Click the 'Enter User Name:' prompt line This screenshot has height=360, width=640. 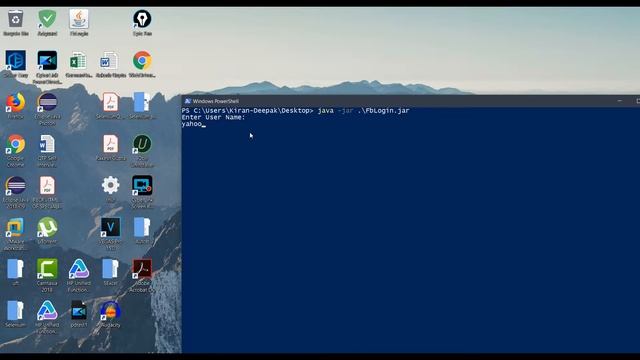coord(213,117)
